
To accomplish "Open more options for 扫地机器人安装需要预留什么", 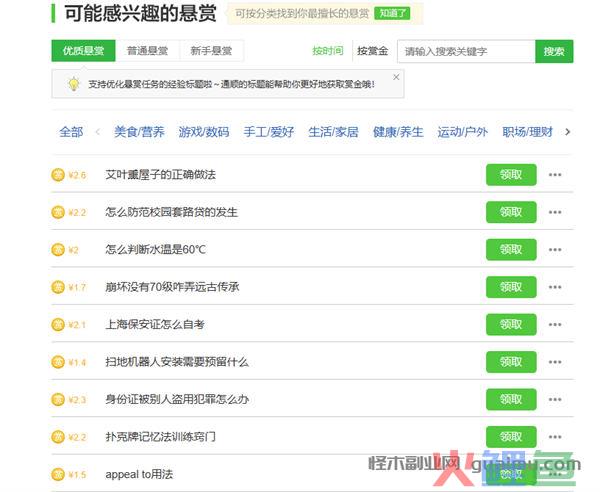I will pos(555,362).
